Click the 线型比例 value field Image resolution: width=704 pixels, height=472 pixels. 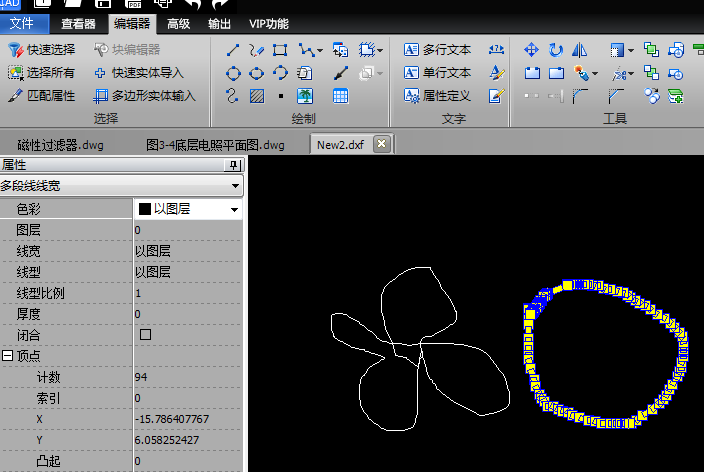(x=188, y=293)
